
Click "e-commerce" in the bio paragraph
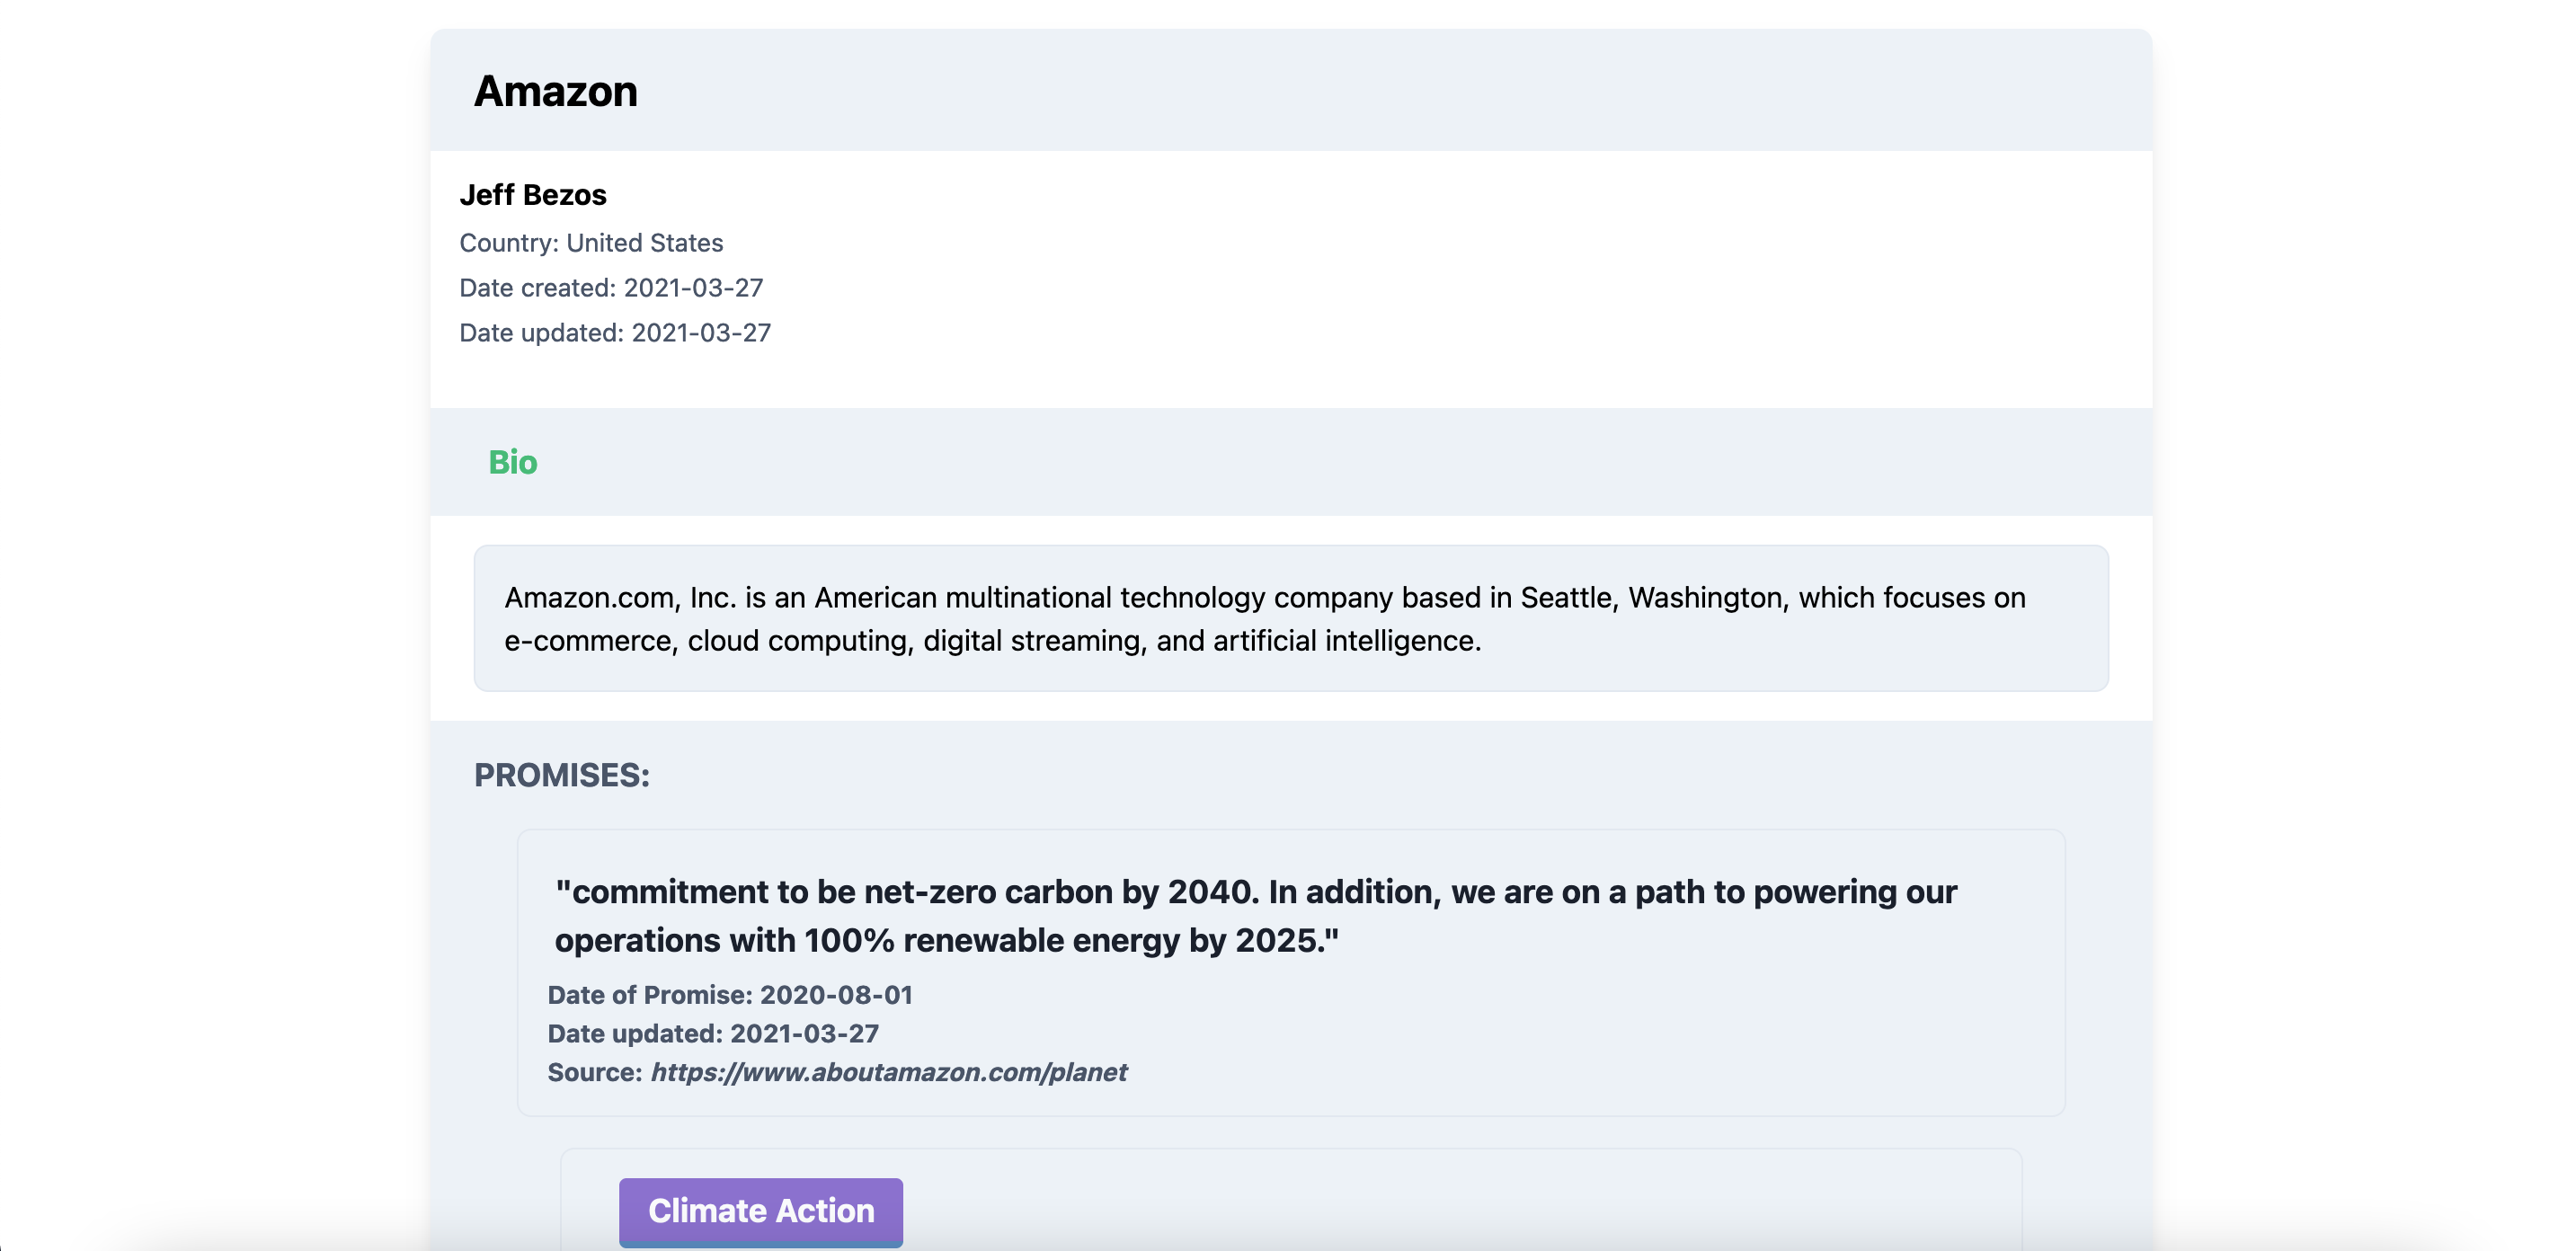(588, 641)
